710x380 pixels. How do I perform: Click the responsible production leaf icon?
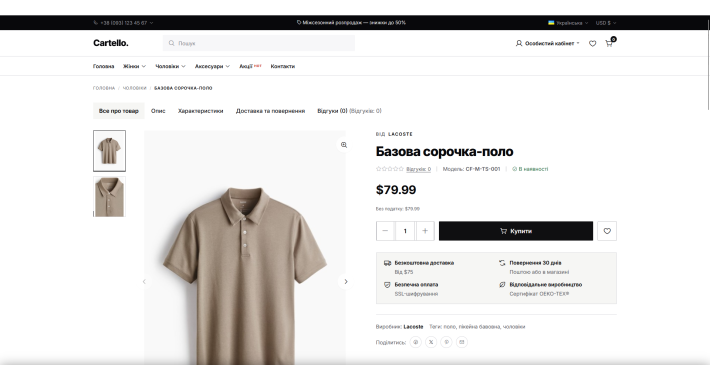pos(502,285)
